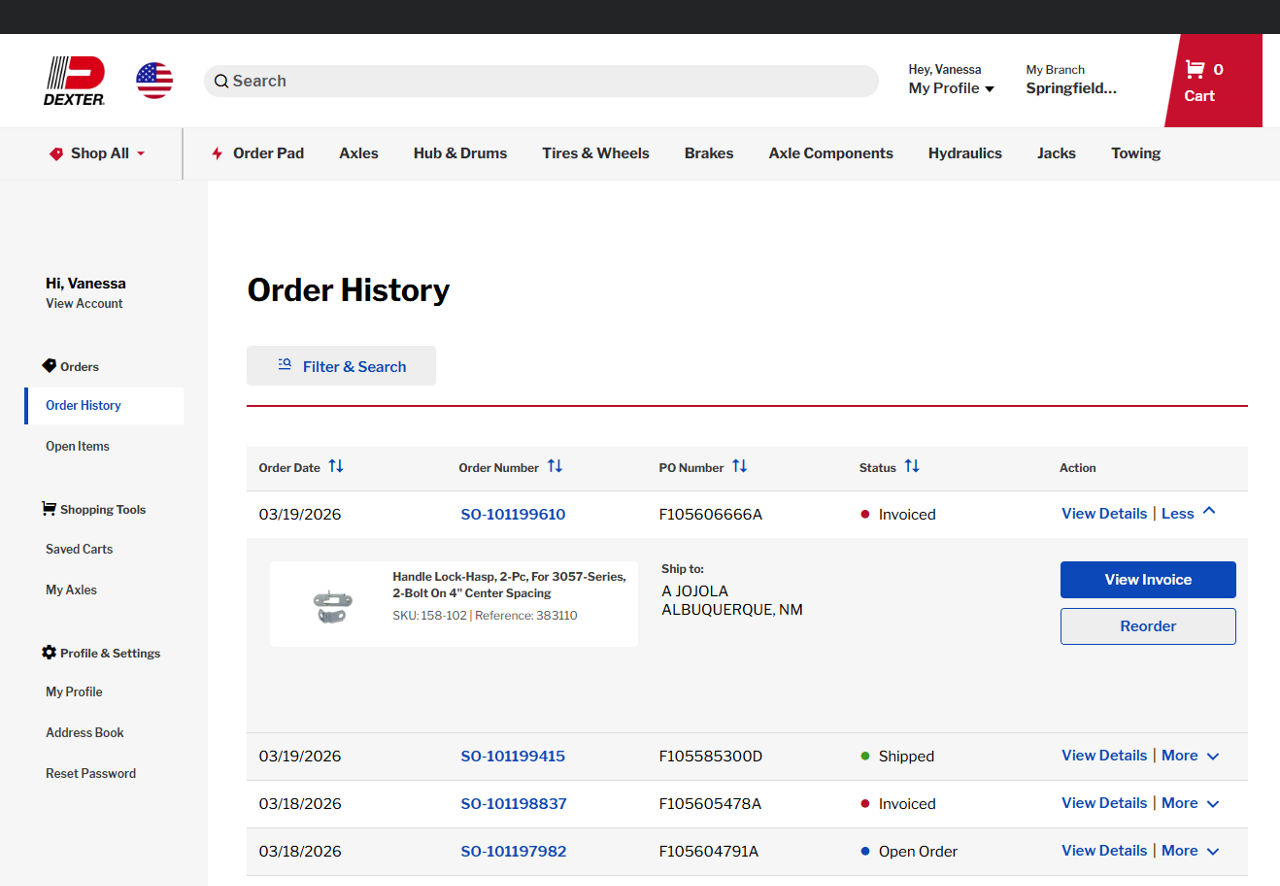Click the search magnifier icon
Screen dimensions: 1280x886
(x=221, y=81)
